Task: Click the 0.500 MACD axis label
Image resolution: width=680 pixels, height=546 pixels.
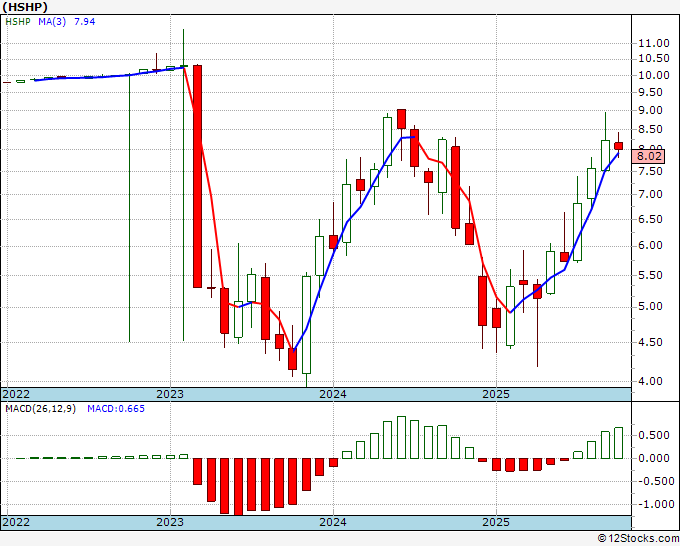Action: [654, 435]
